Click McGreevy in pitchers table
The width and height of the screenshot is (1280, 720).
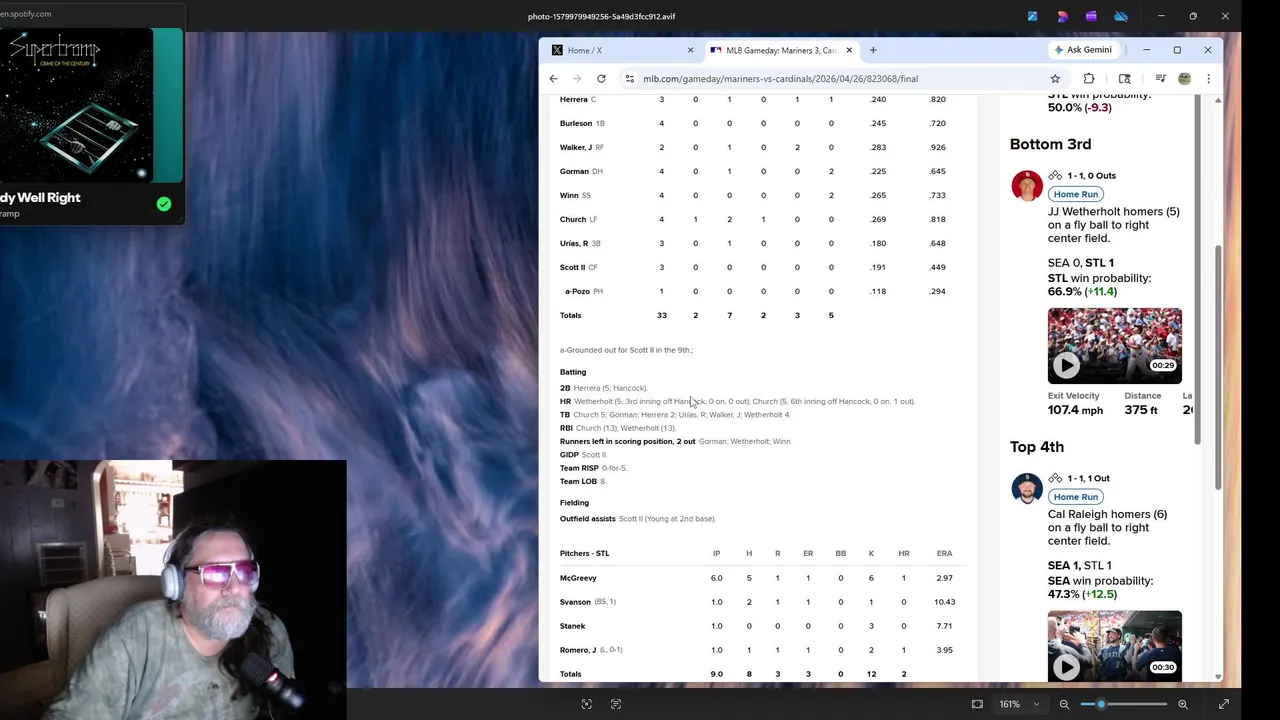(x=578, y=578)
